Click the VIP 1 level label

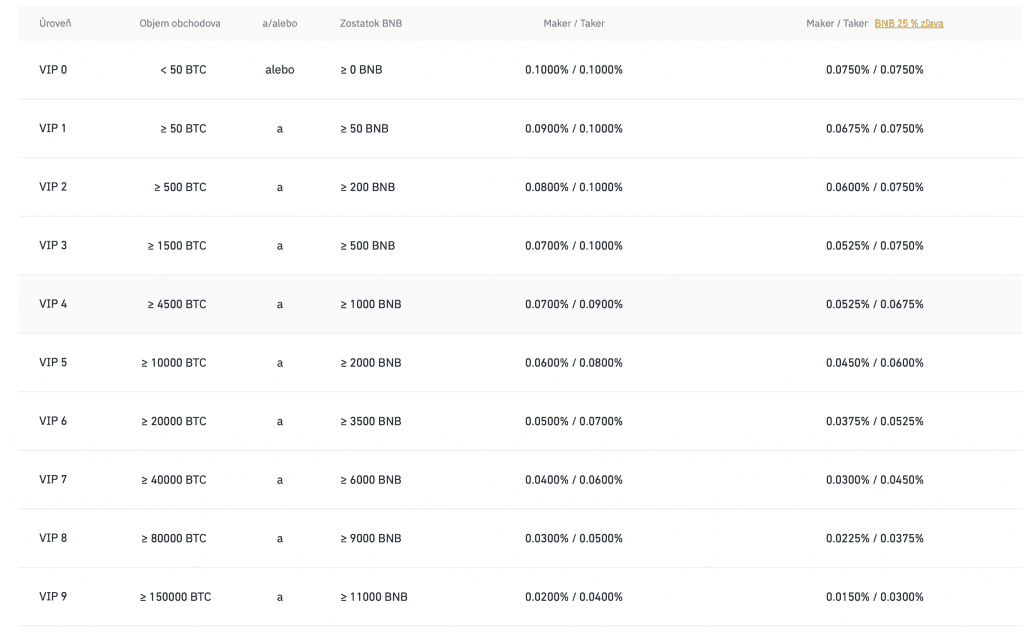point(53,128)
